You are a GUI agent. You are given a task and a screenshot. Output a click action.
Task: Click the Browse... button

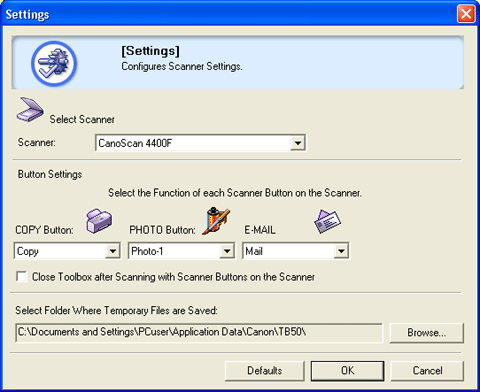(x=427, y=333)
